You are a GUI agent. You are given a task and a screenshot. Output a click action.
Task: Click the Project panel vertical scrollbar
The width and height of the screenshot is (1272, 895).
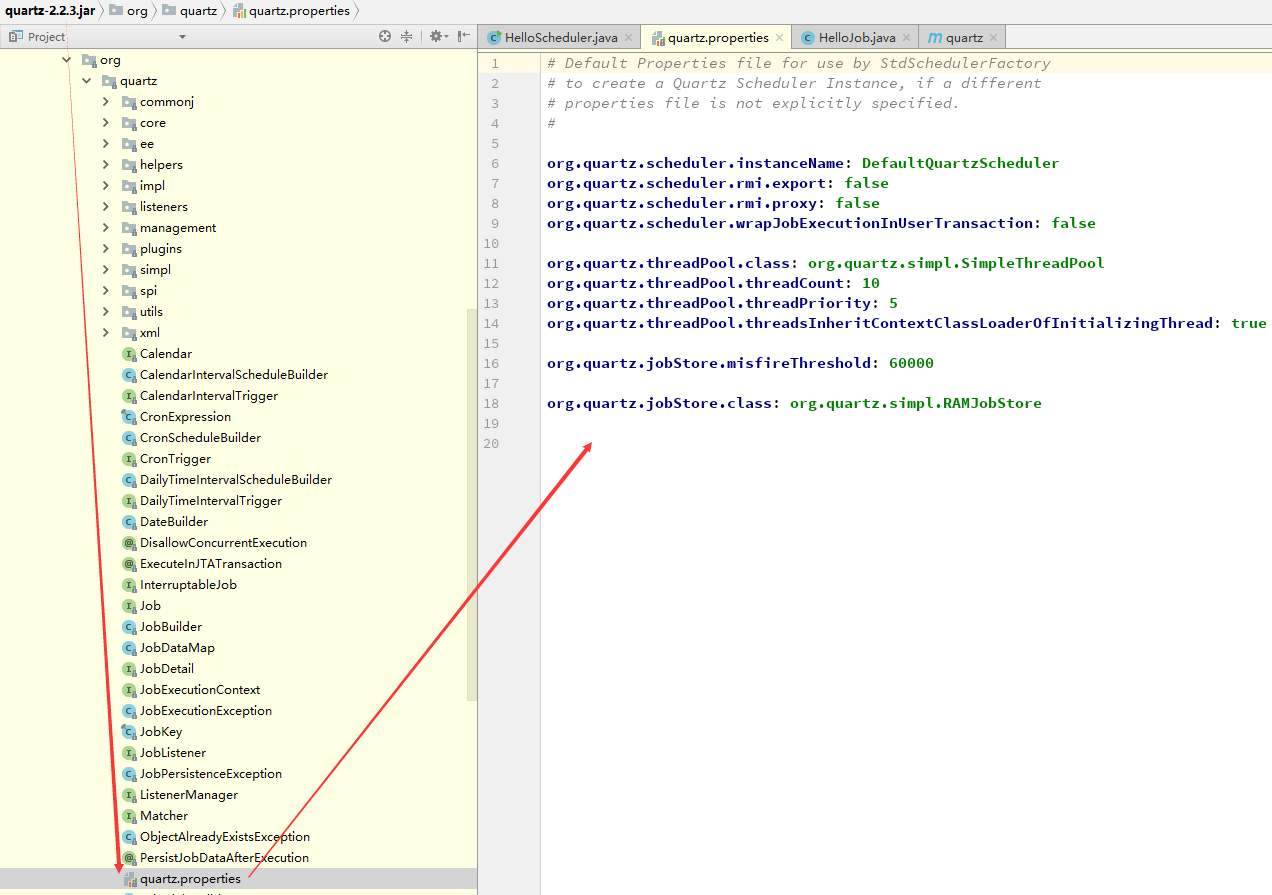click(x=472, y=504)
